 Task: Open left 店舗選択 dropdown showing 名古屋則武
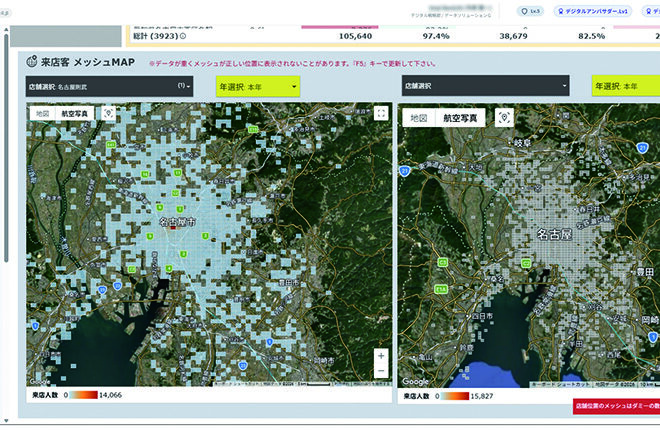click(110, 87)
